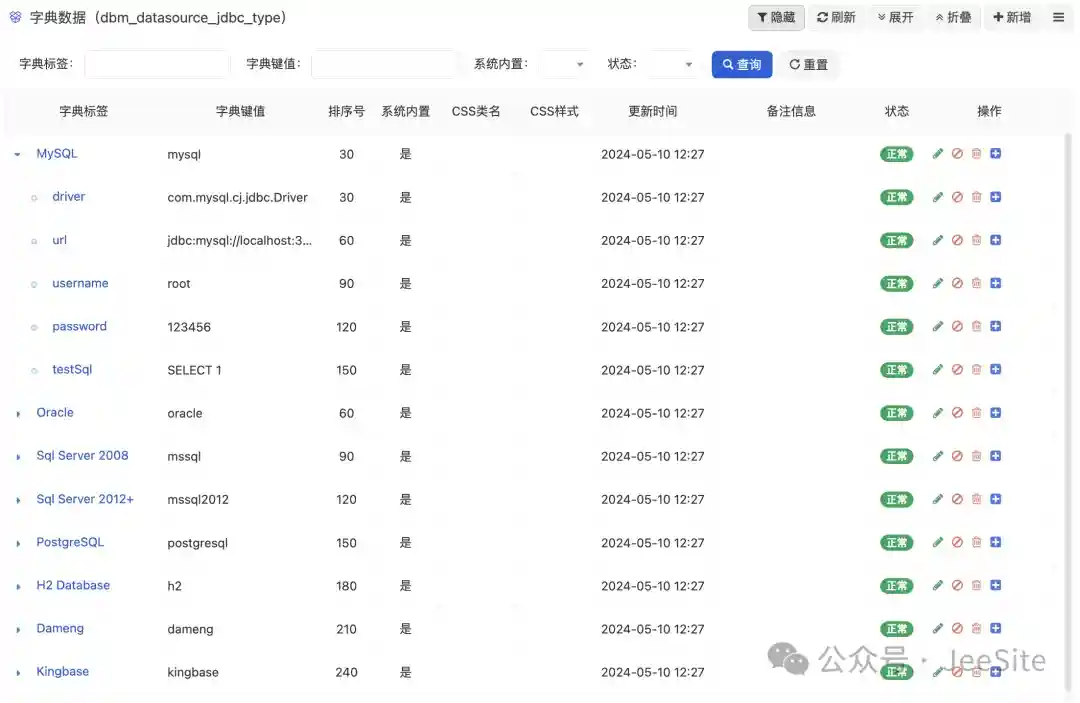
Task: Click the disable icon in the Oracle row
Action: [957, 413]
